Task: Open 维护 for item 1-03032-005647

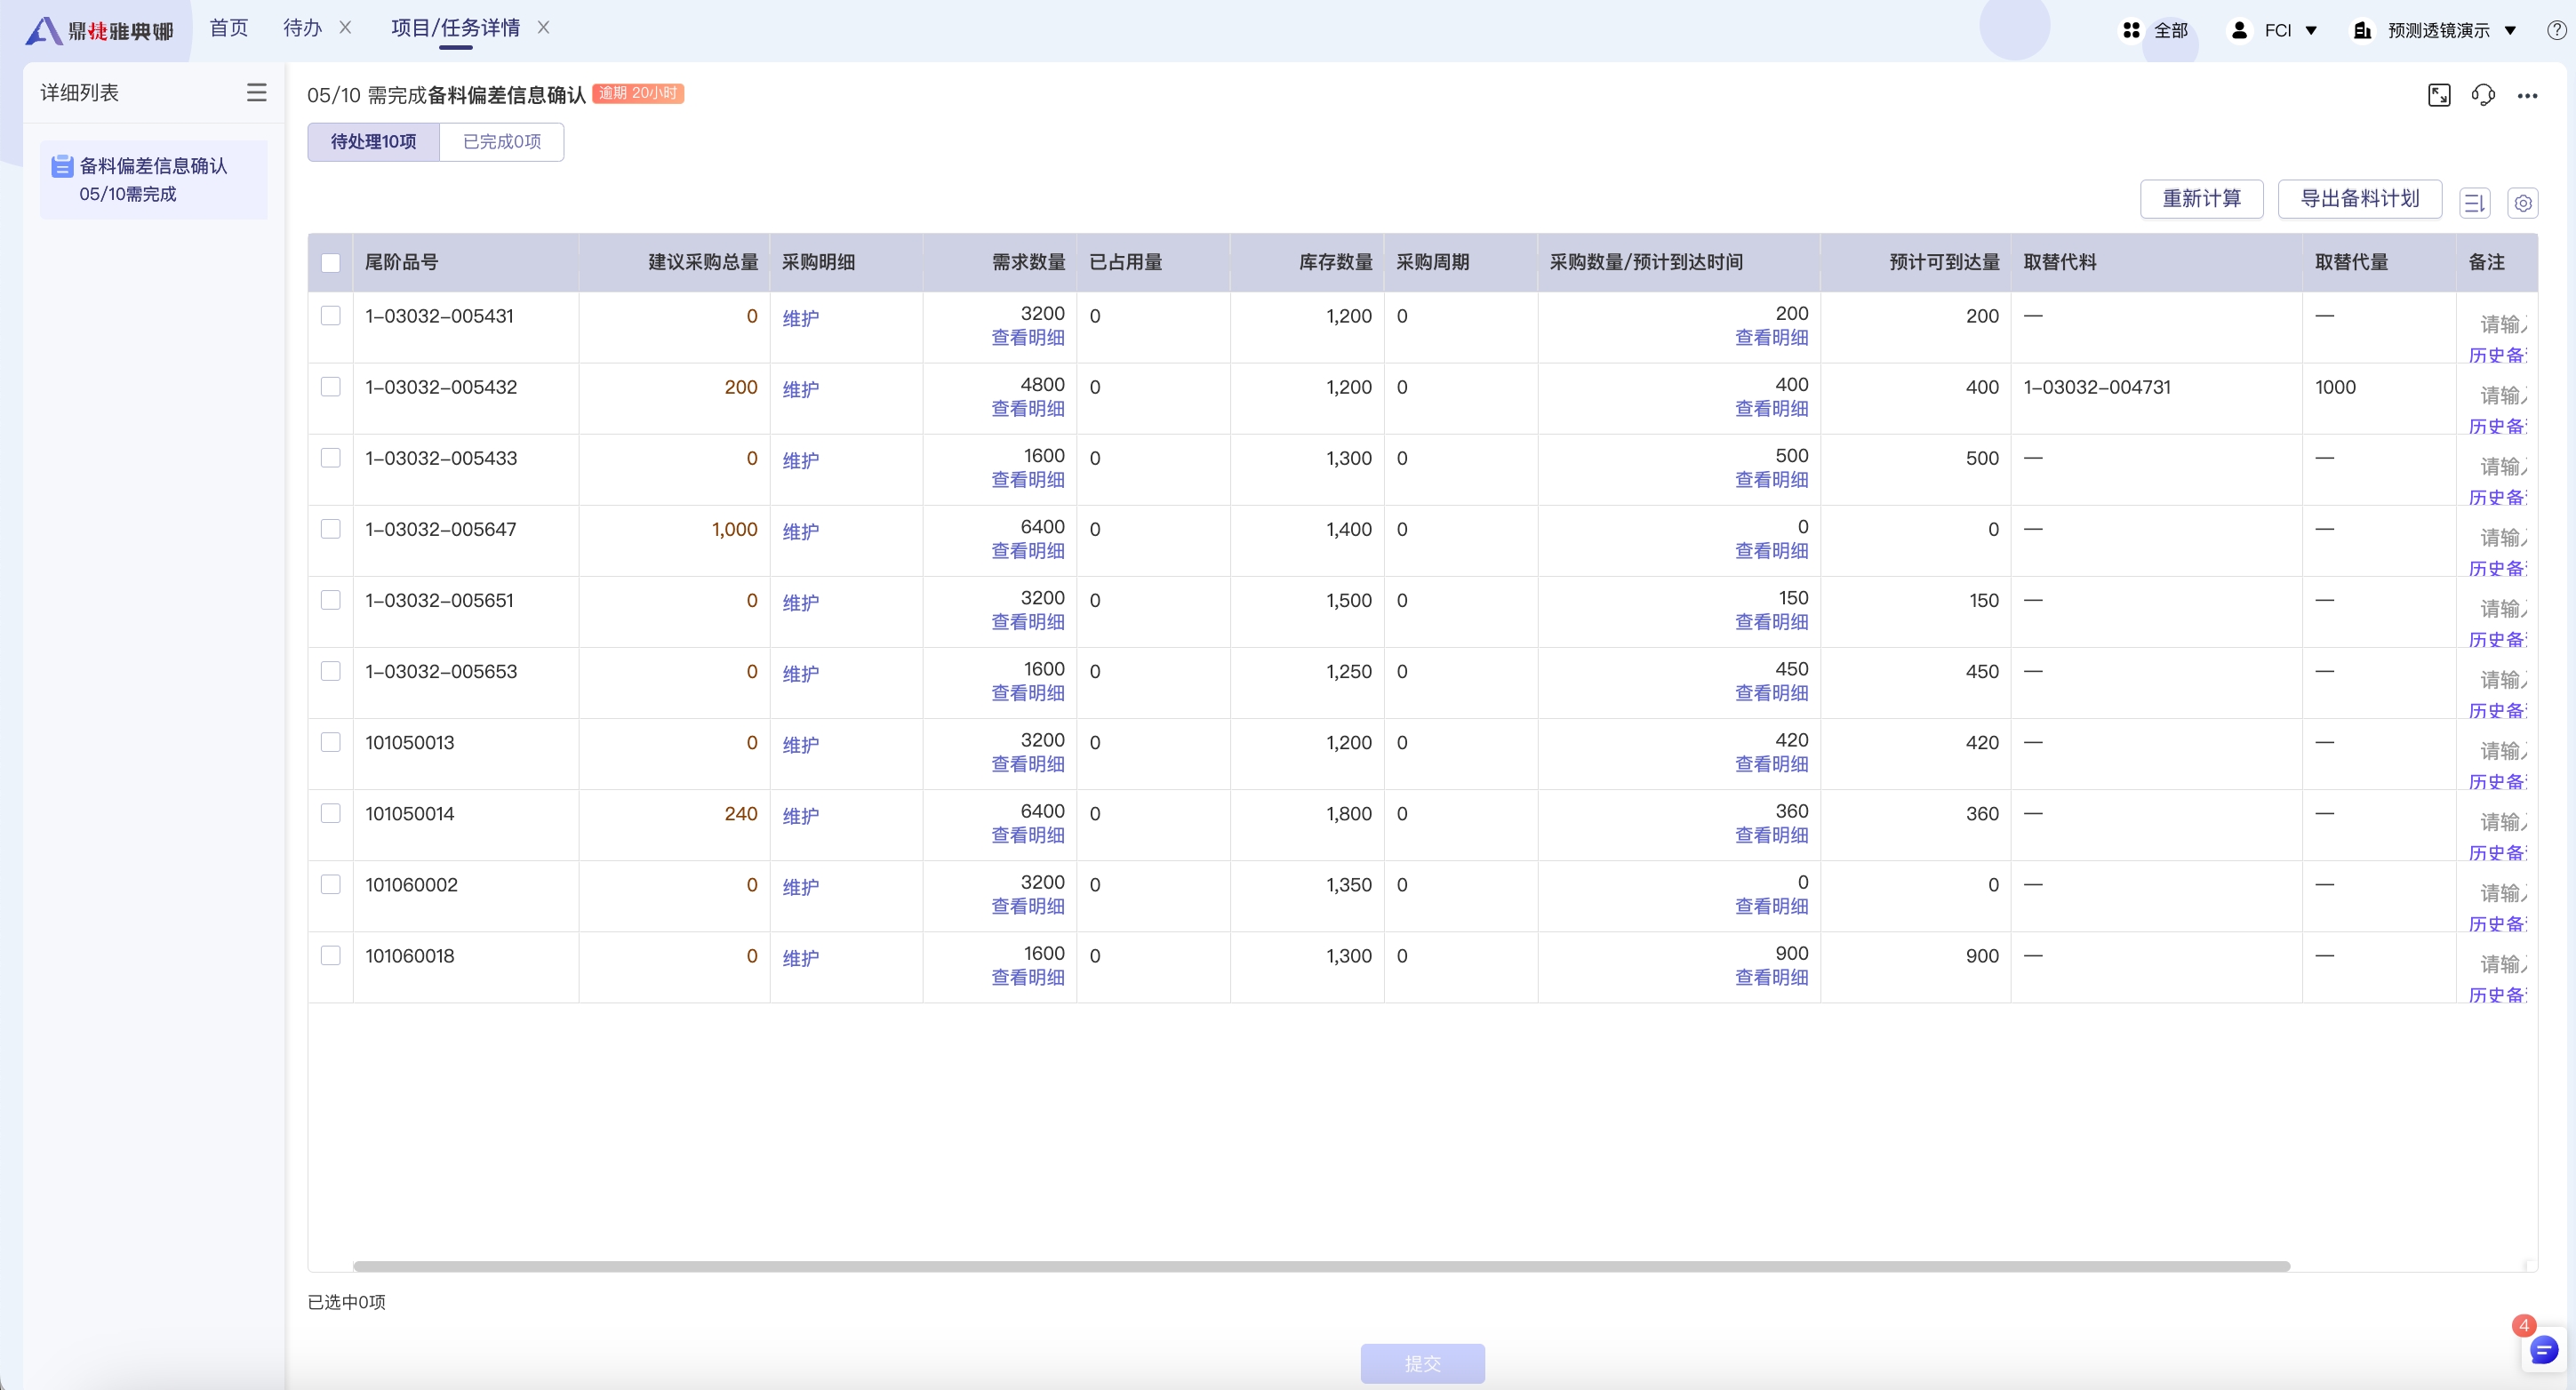Action: [x=800, y=532]
